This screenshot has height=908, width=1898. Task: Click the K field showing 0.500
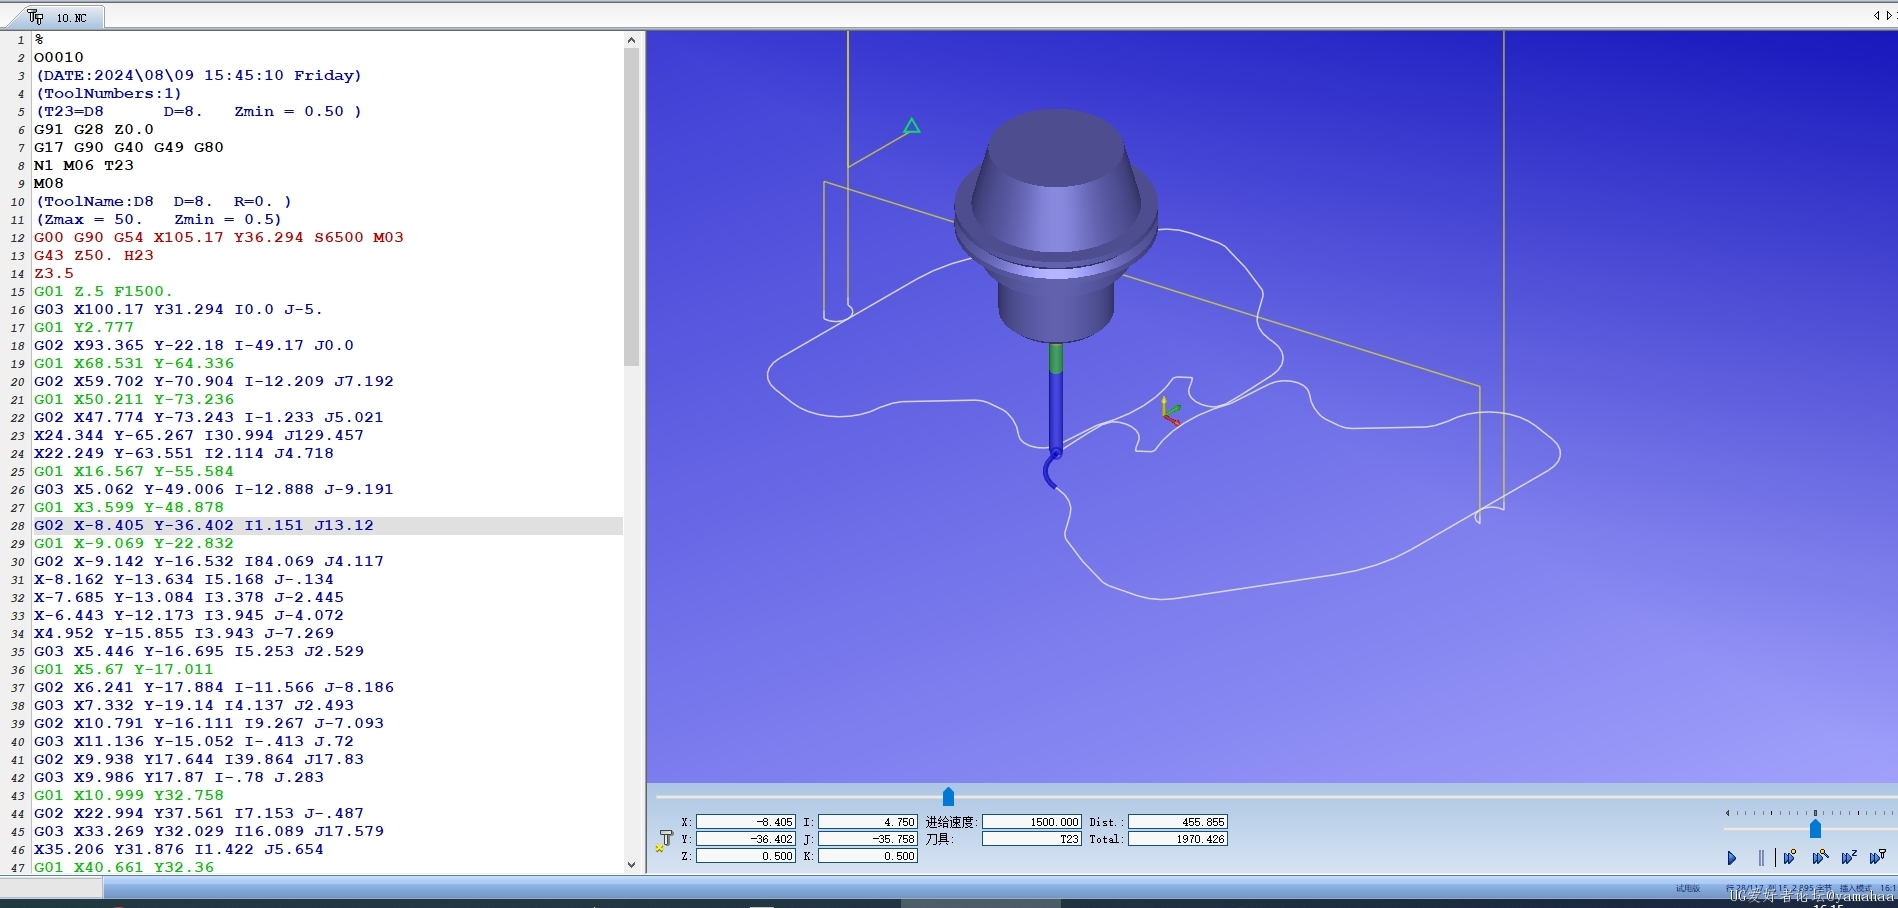(x=867, y=856)
